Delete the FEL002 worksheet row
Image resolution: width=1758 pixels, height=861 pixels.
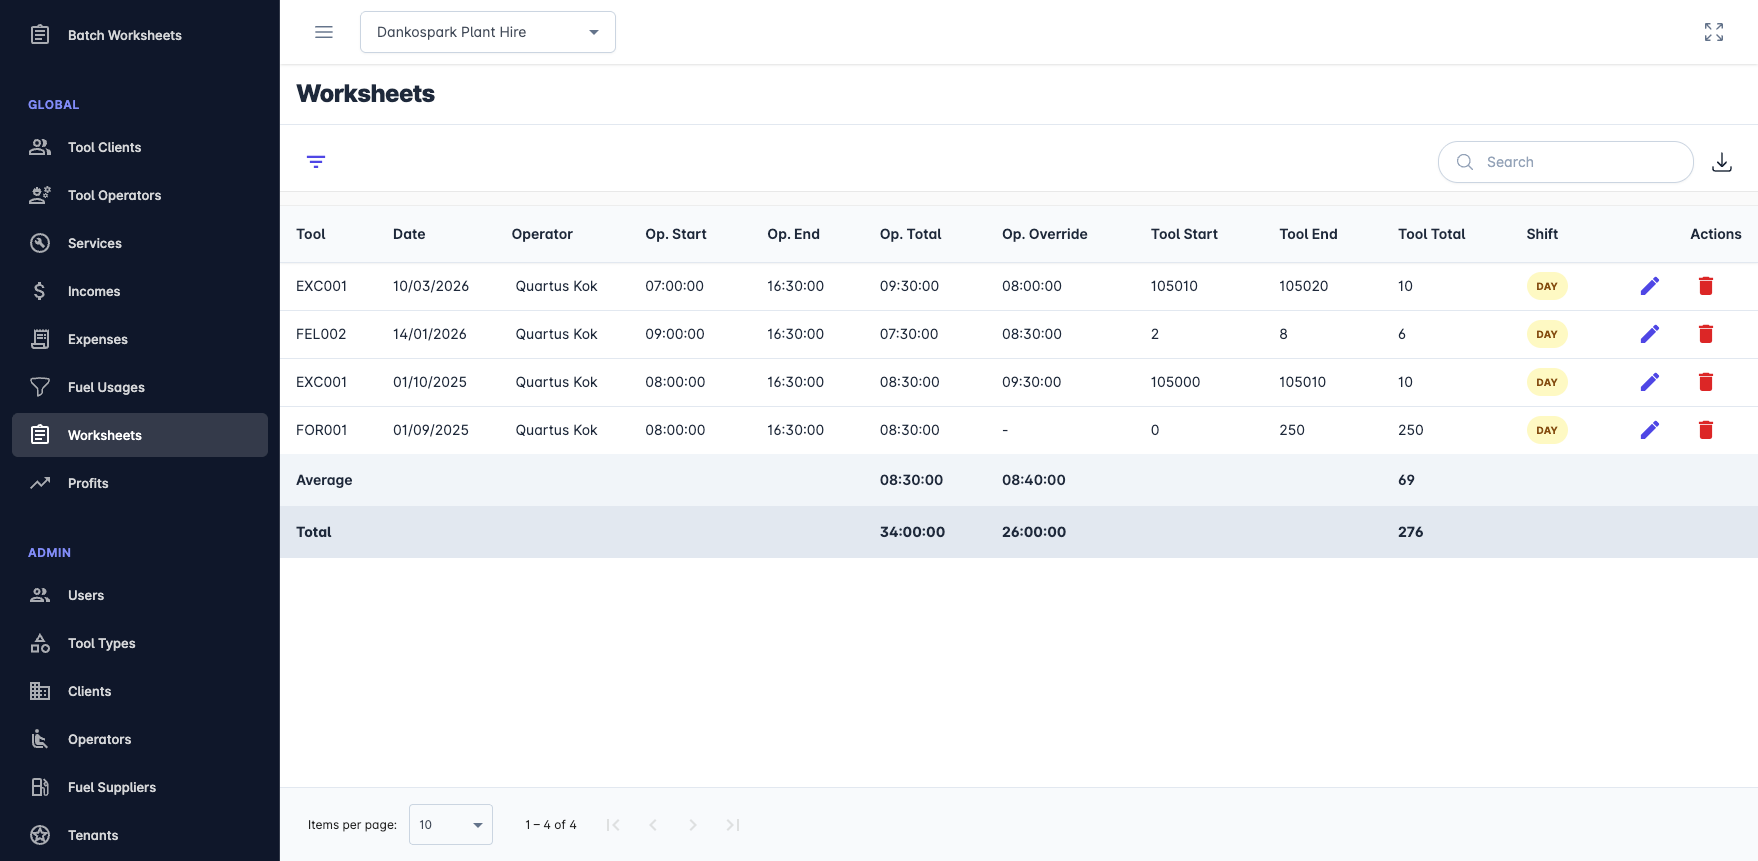click(x=1706, y=334)
